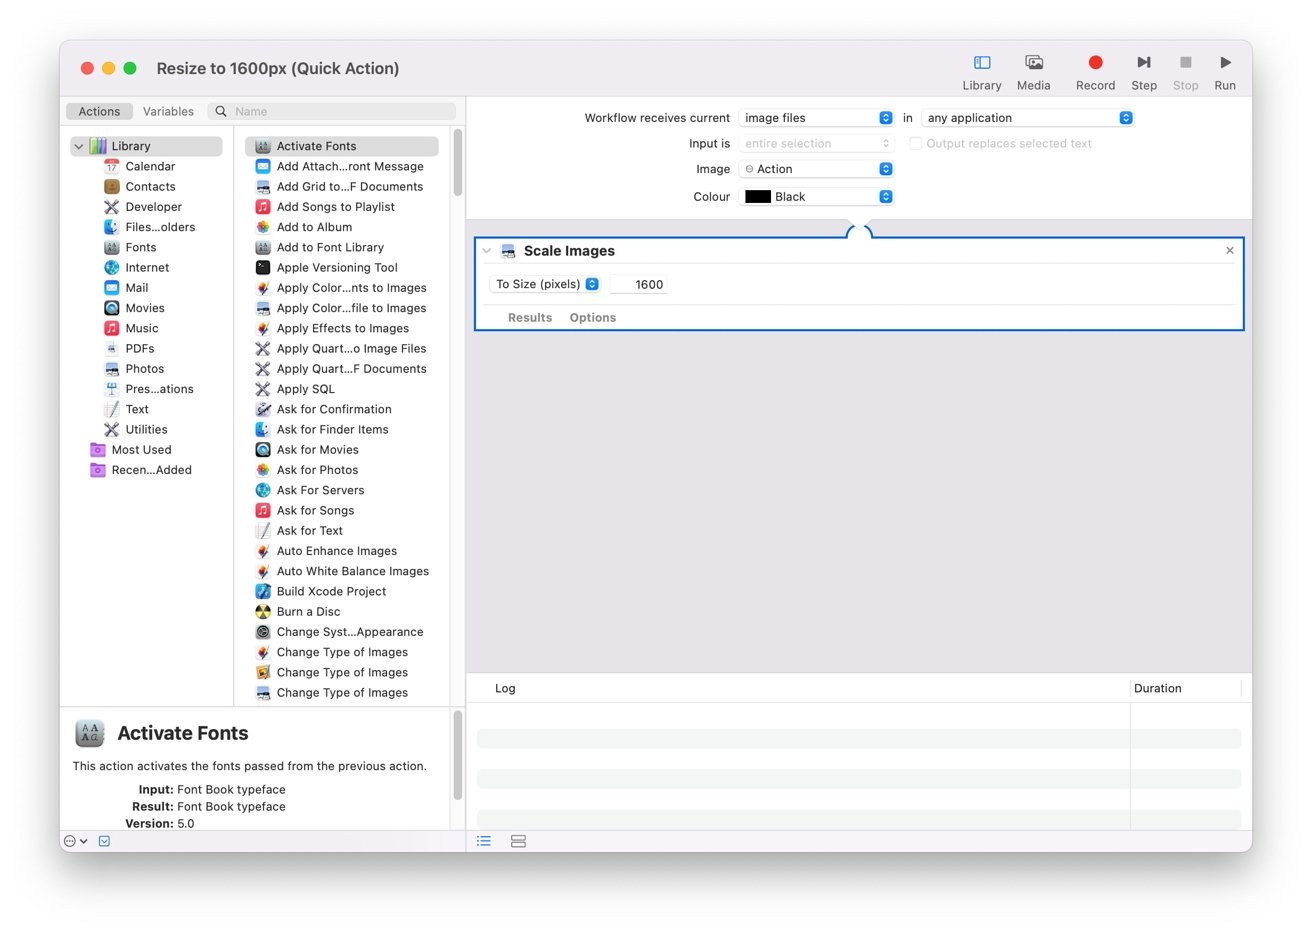Image resolution: width=1312 pixels, height=931 pixels.
Task: Collapse the Scale Images action chevron
Action: point(487,251)
